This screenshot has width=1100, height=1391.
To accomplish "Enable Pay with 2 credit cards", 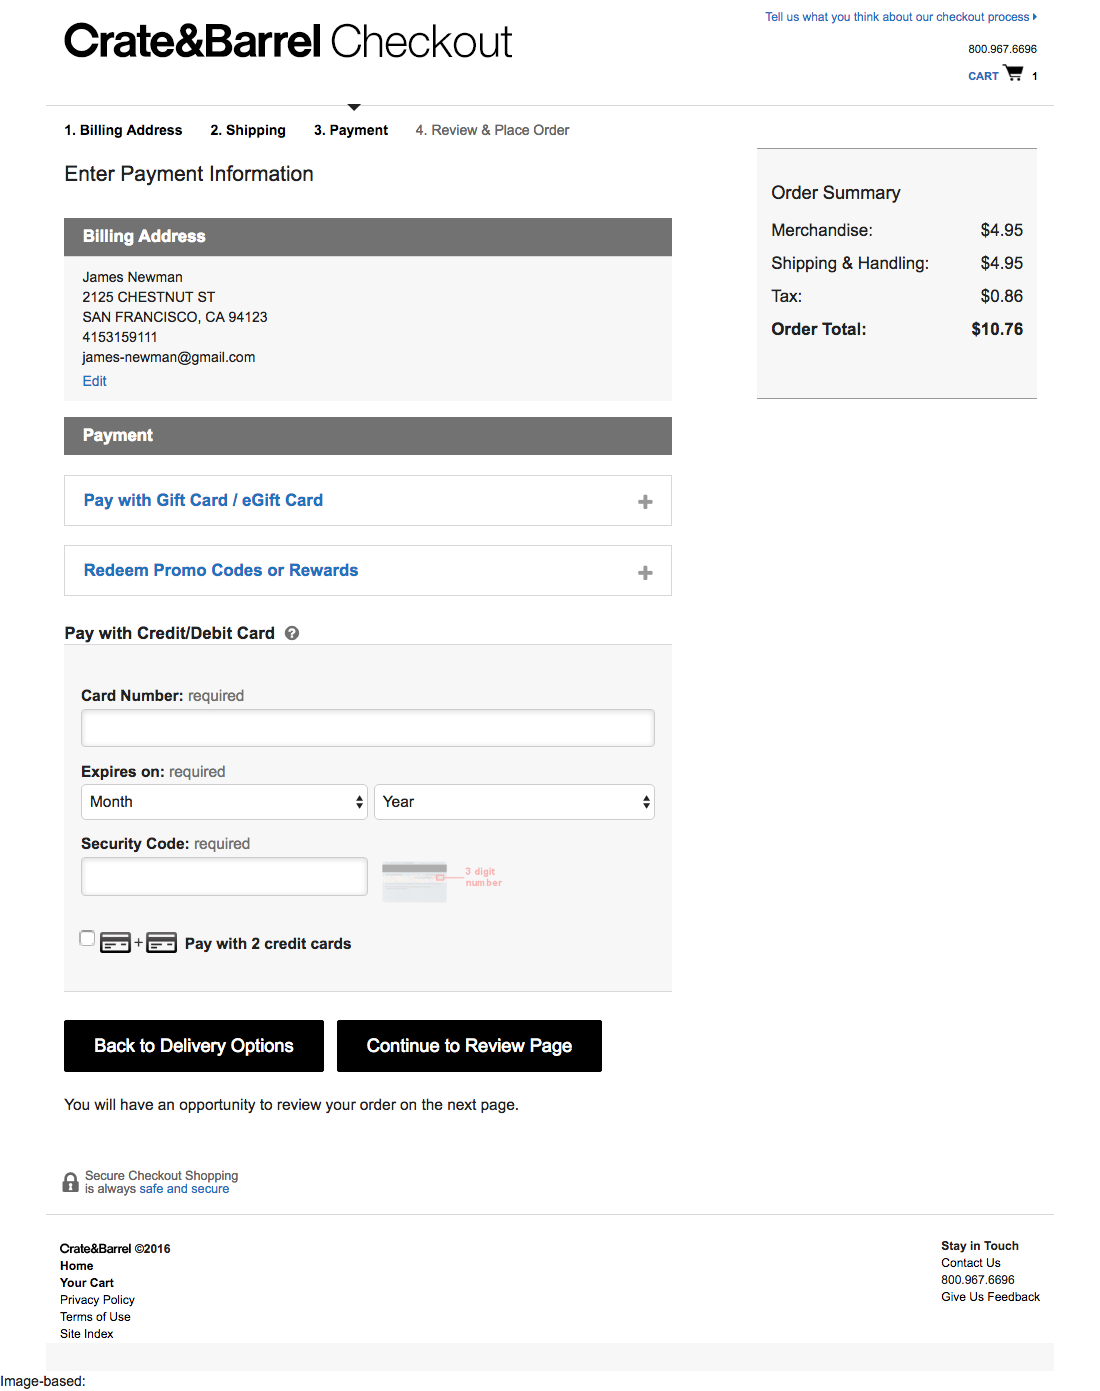I will tap(87, 938).
